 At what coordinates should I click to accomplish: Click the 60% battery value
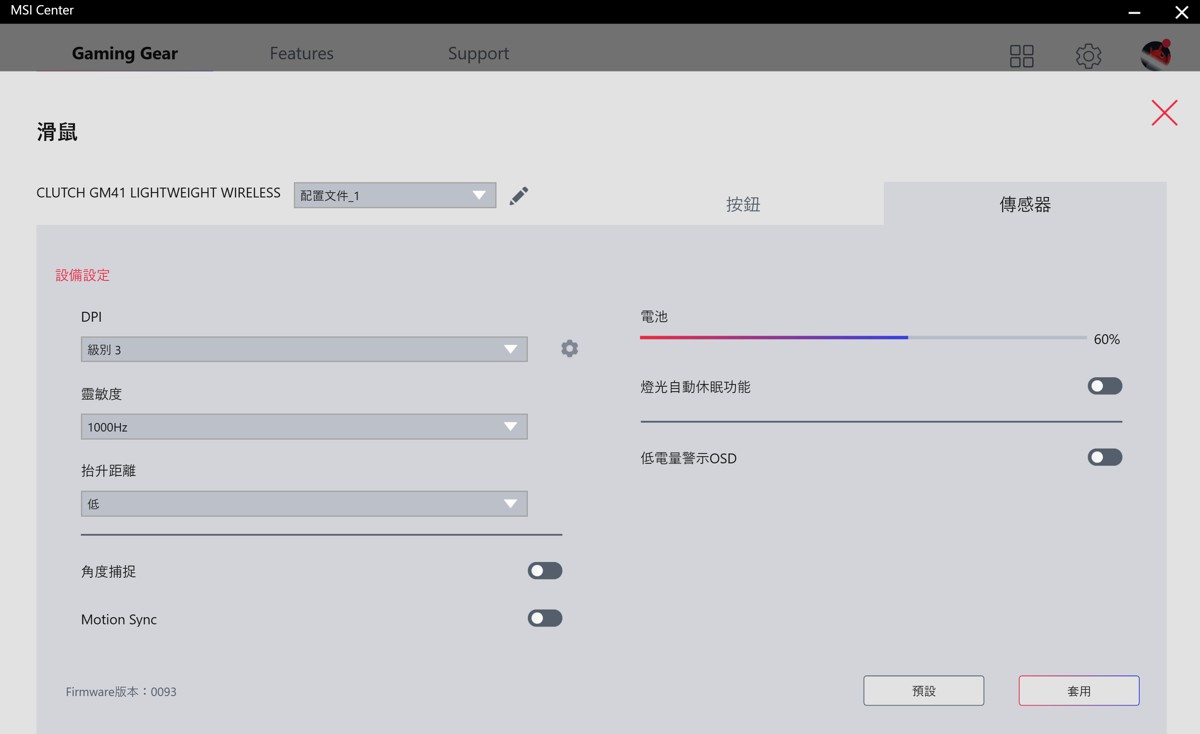click(x=1107, y=340)
